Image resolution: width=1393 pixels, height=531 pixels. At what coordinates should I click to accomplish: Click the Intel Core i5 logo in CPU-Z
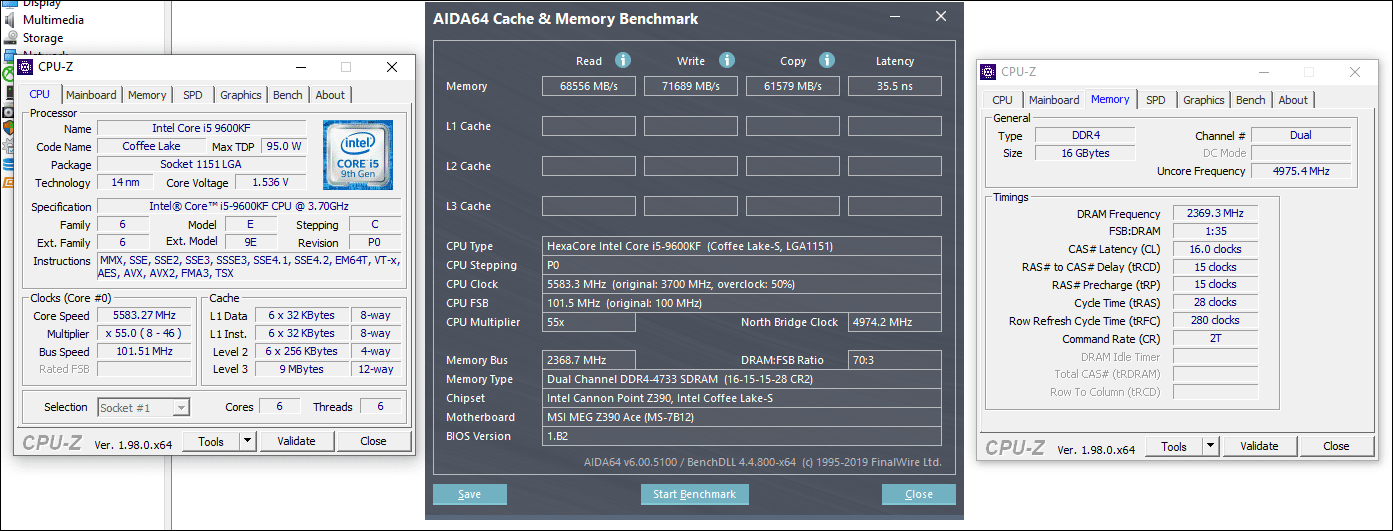[358, 155]
